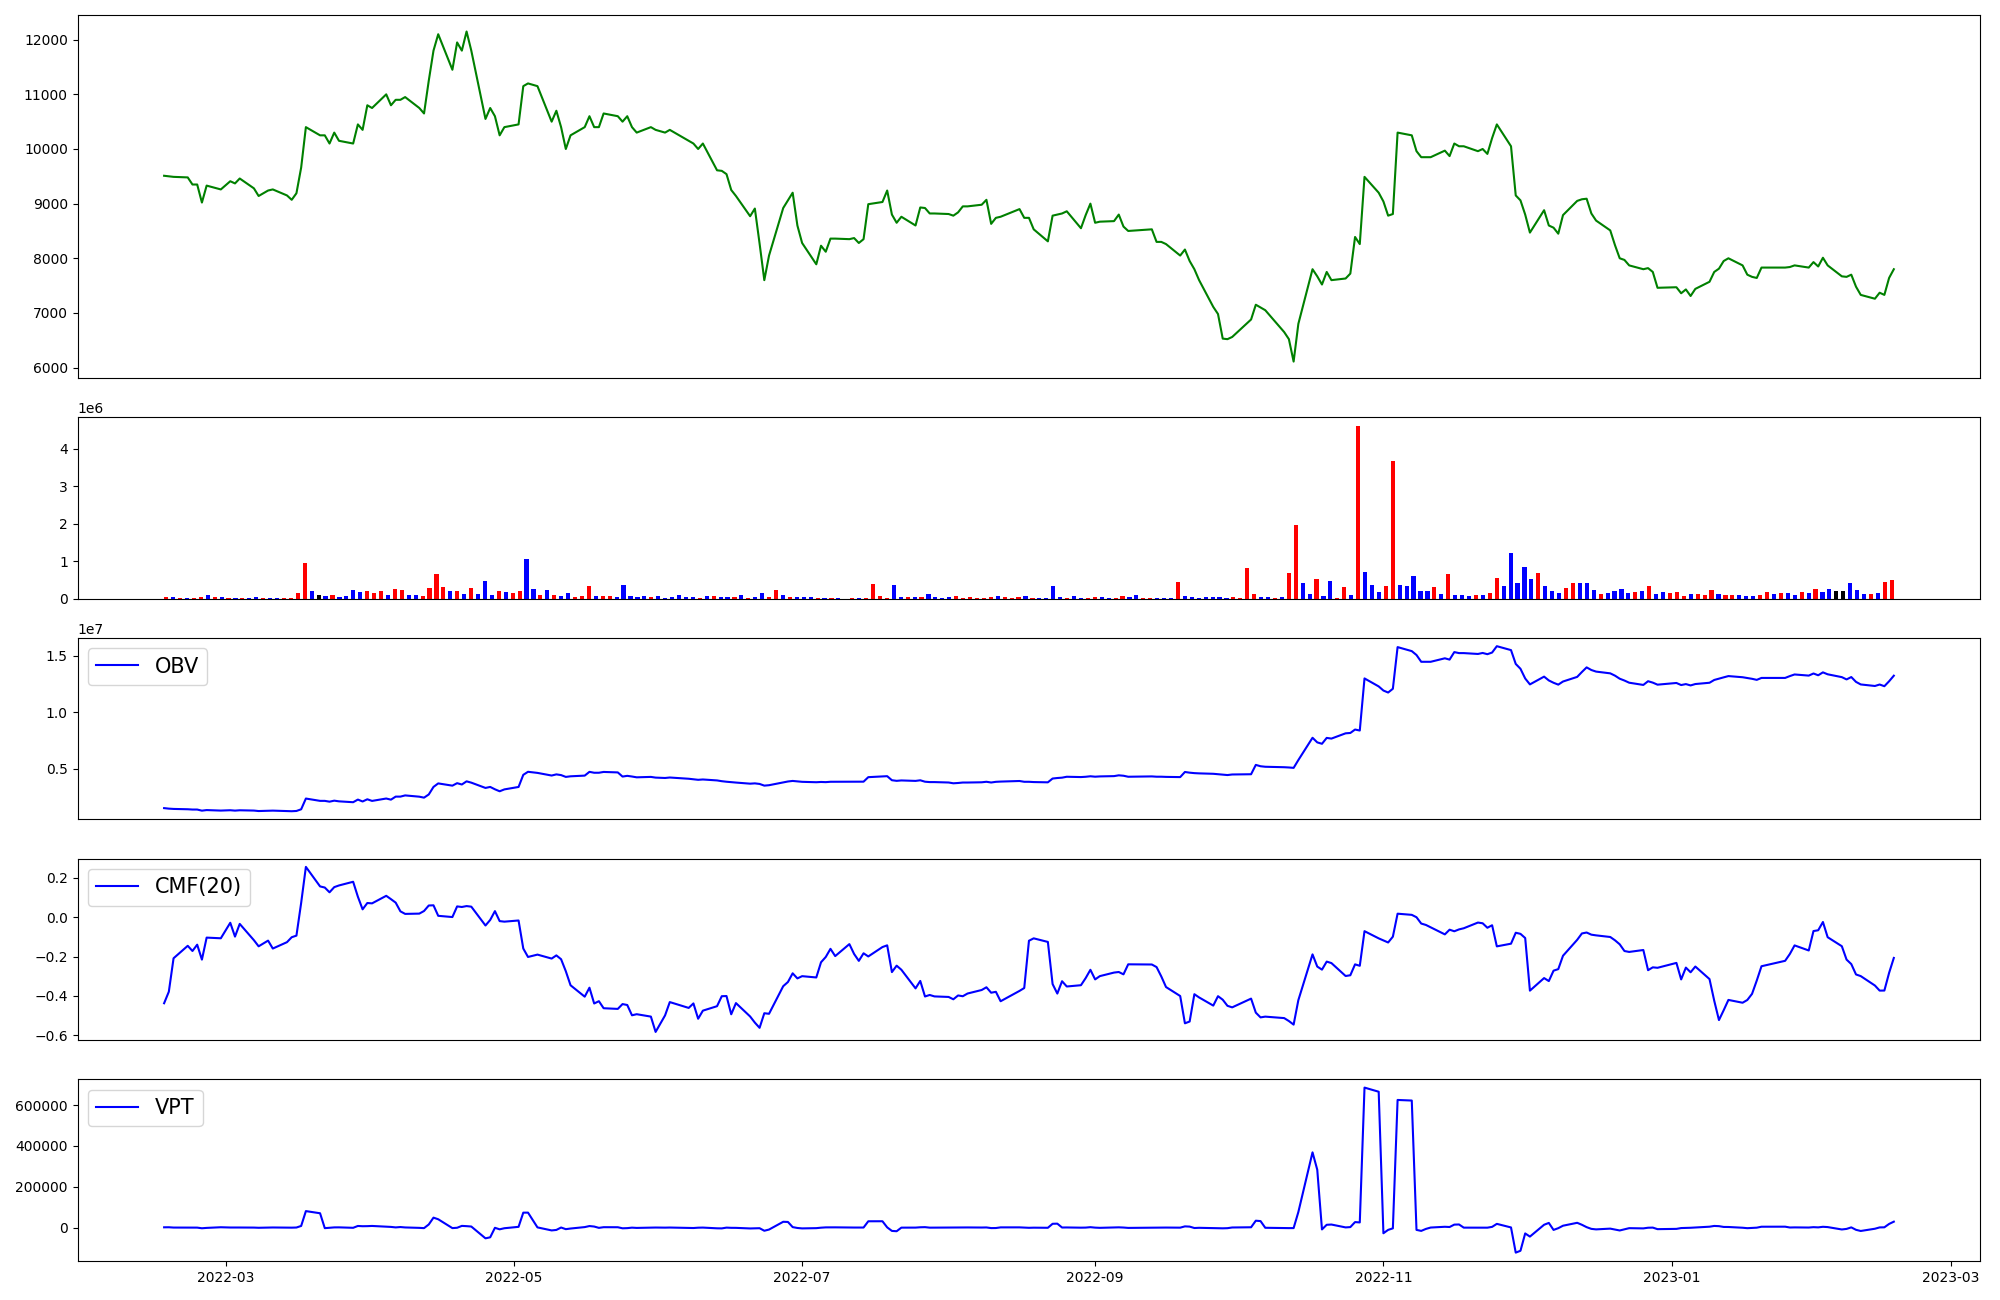
Task: Click the 2022-09 x-axis date label
Action: tap(1095, 1277)
